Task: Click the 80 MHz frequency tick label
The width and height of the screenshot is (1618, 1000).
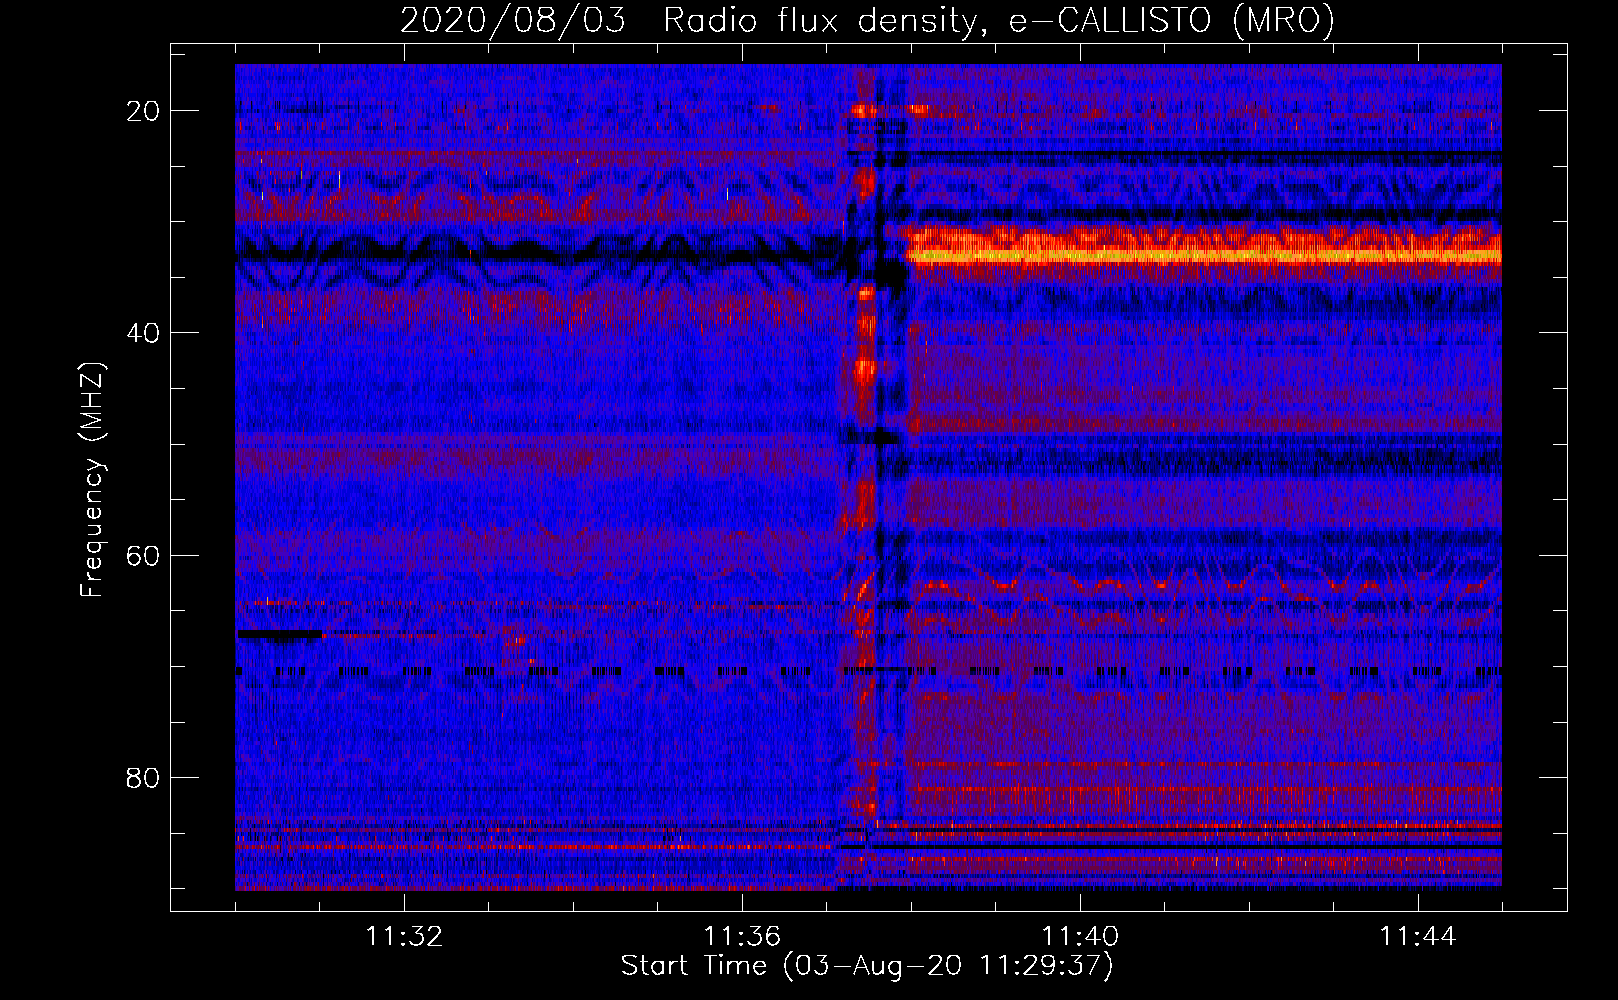Action: tap(143, 777)
